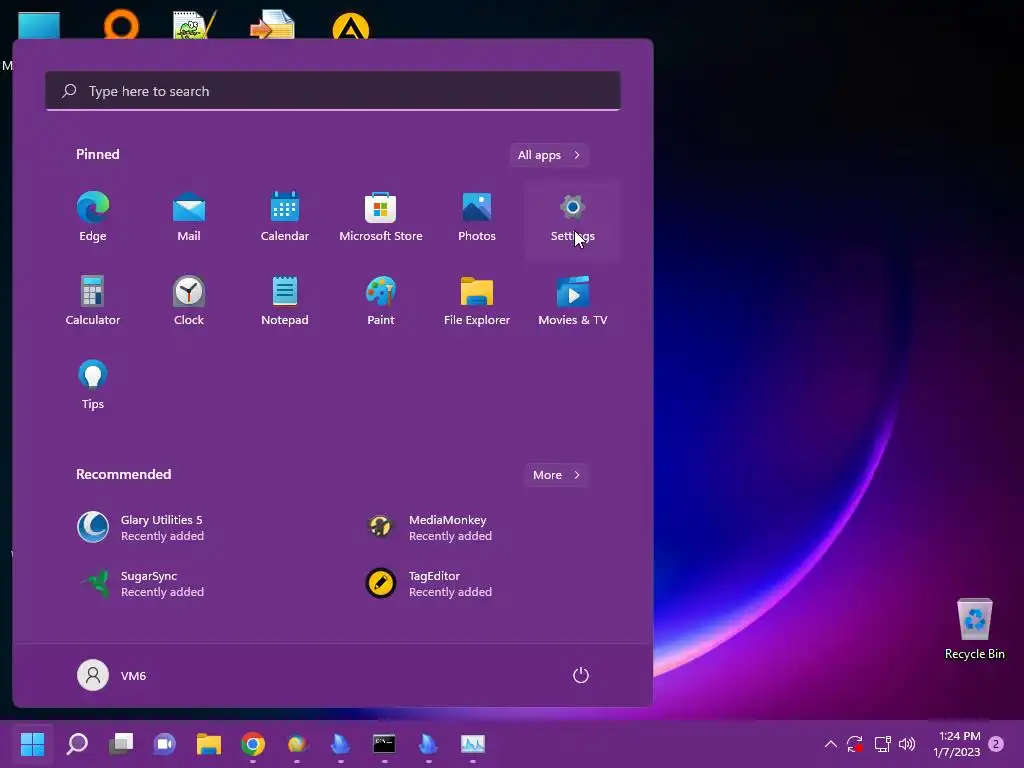
Task: Click the sync status tray icon
Action: (855, 744)
